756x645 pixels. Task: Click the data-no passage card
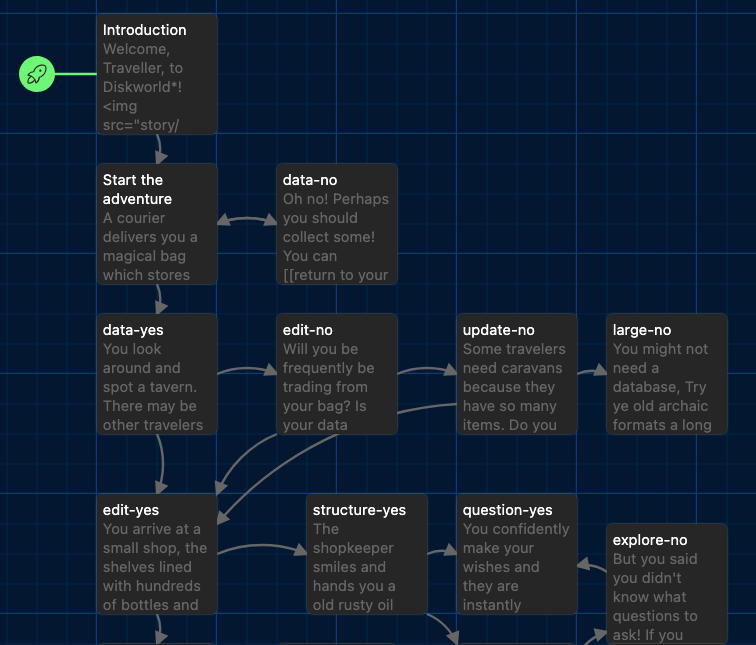click(x=337, y=224)
